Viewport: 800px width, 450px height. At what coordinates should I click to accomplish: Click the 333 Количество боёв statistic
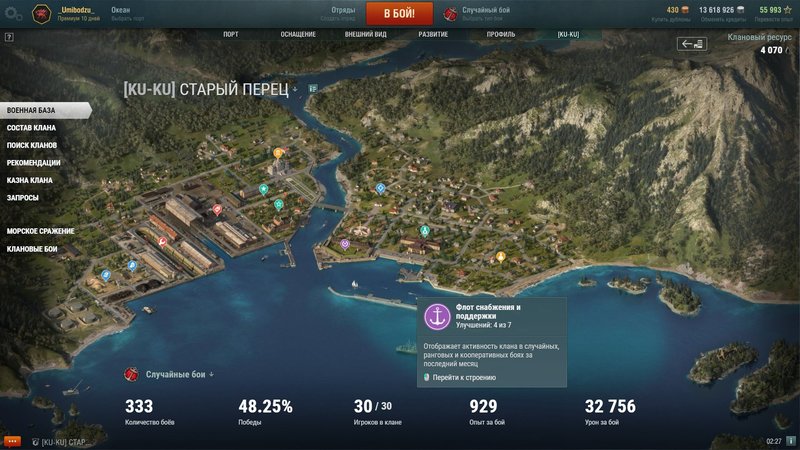pos(149,412)
